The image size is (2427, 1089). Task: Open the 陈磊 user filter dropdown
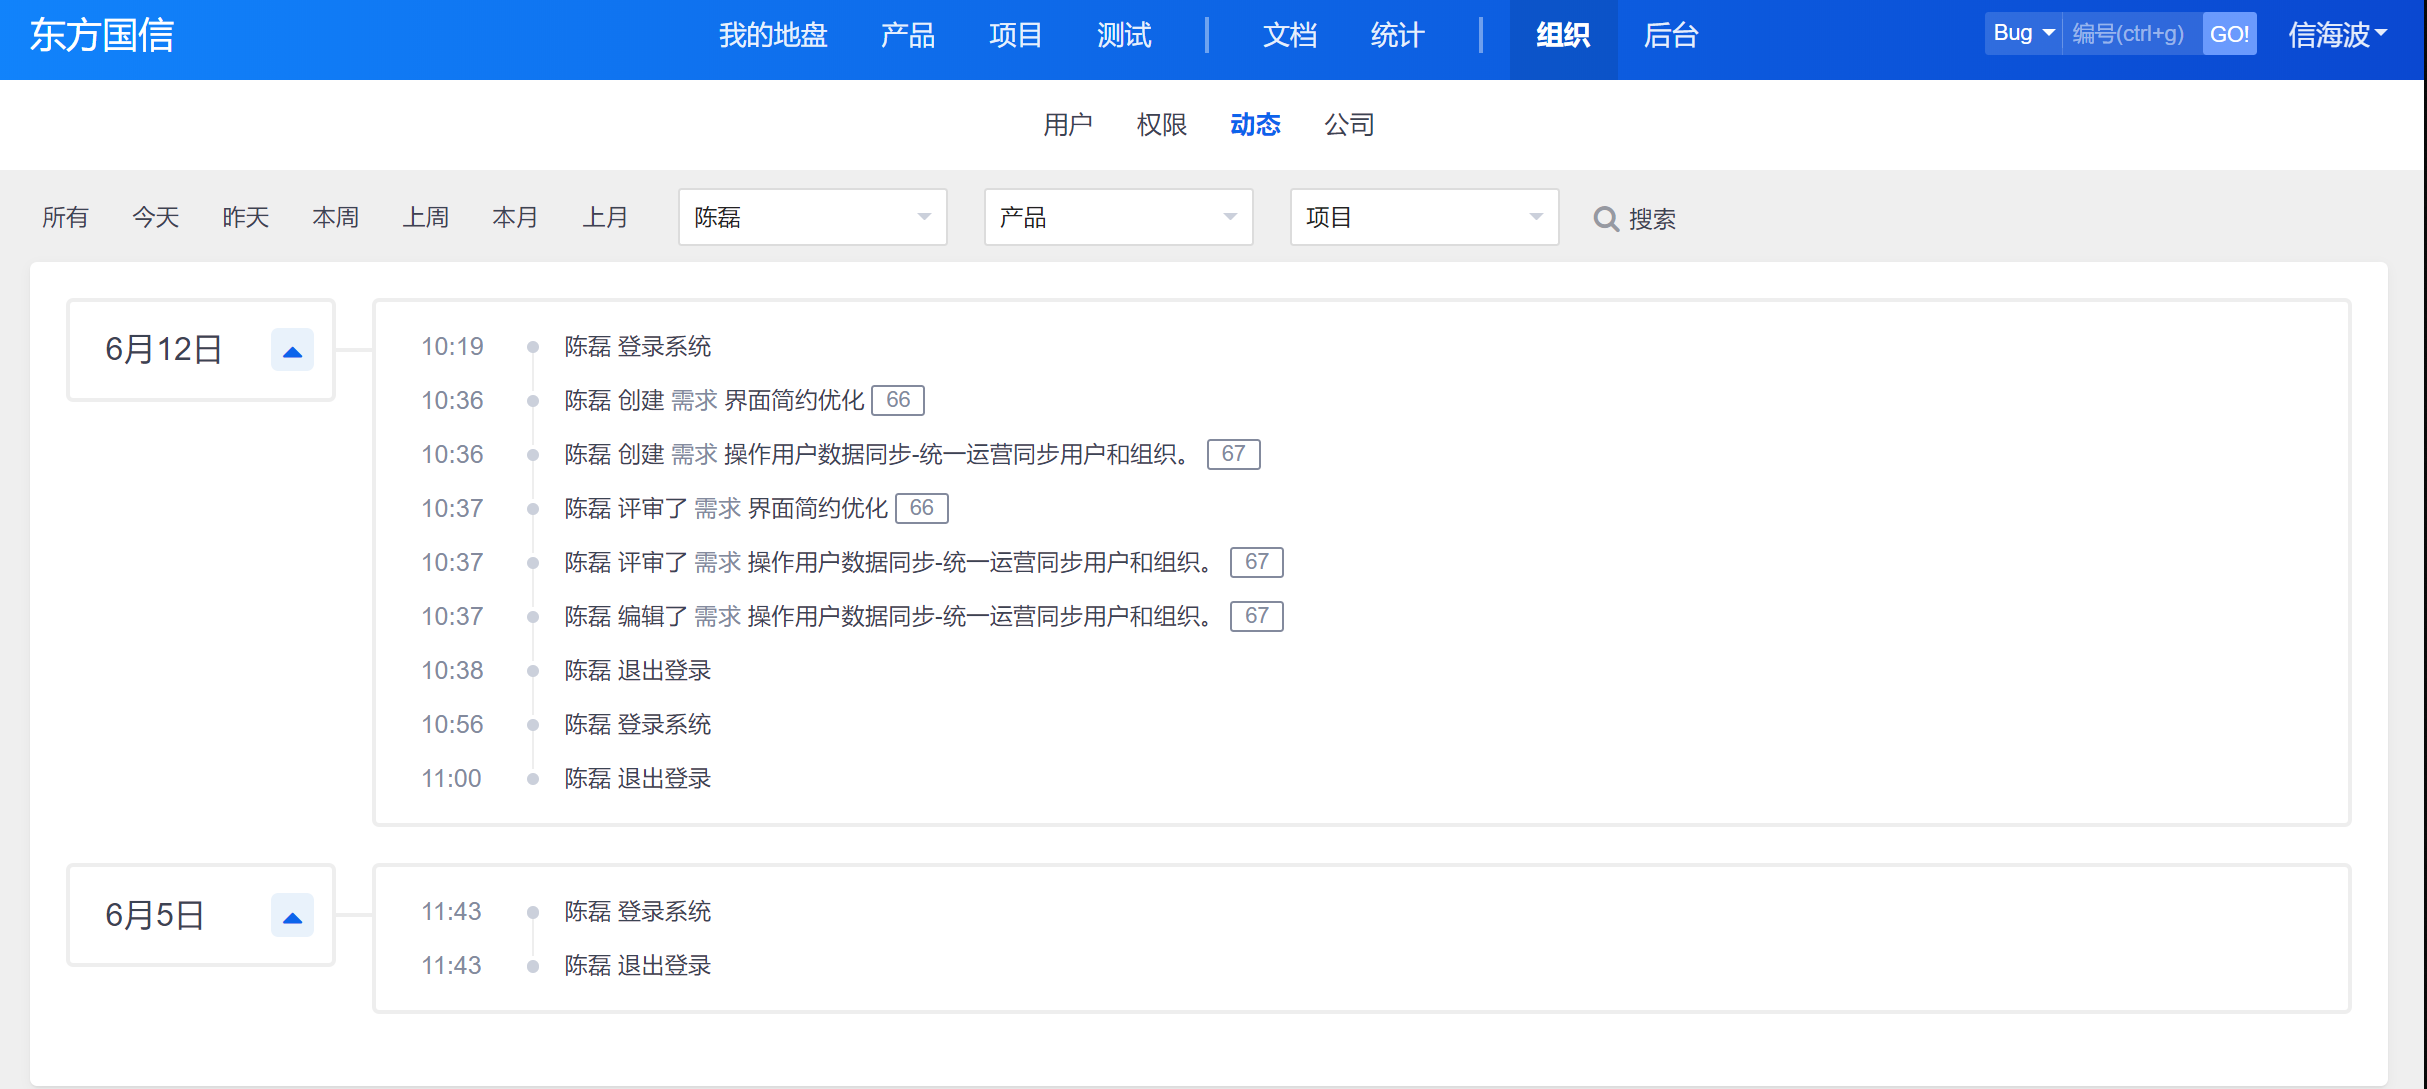click(x=812, y=218)
